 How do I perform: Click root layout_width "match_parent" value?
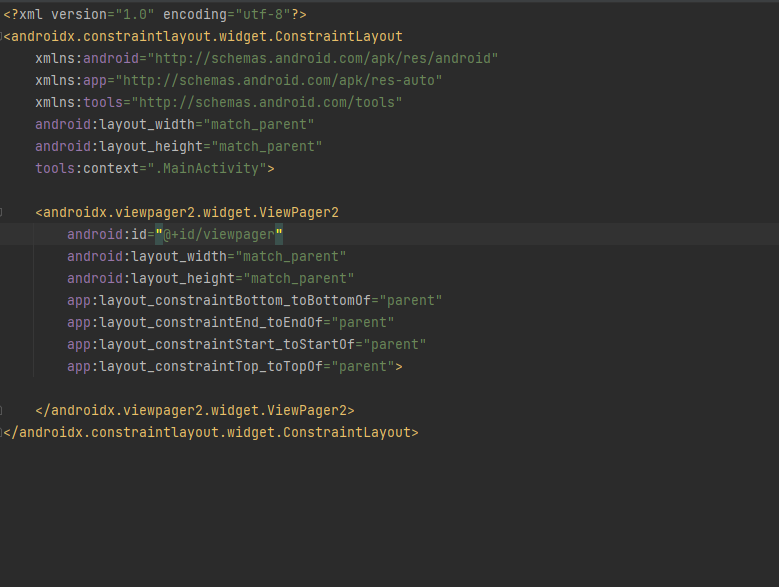coord(258,125)
